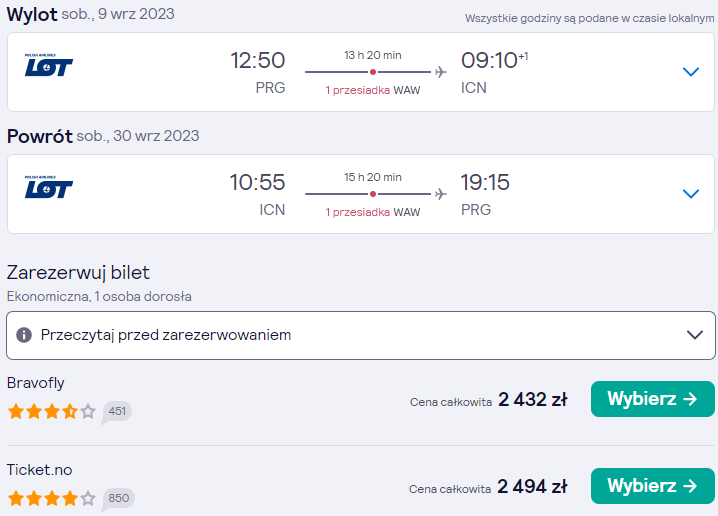Click the info icon beside Przeczytaj przed zarezerwowaniem
718x516 pixels.
tap(24, 335)
